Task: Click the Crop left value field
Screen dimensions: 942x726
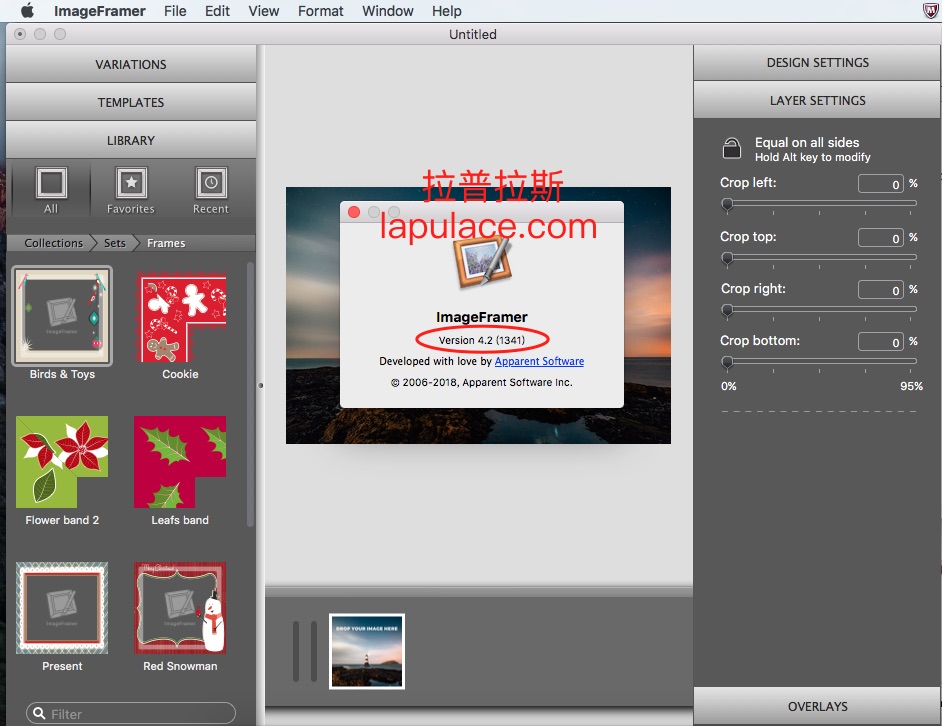Action: click(881, 184)
